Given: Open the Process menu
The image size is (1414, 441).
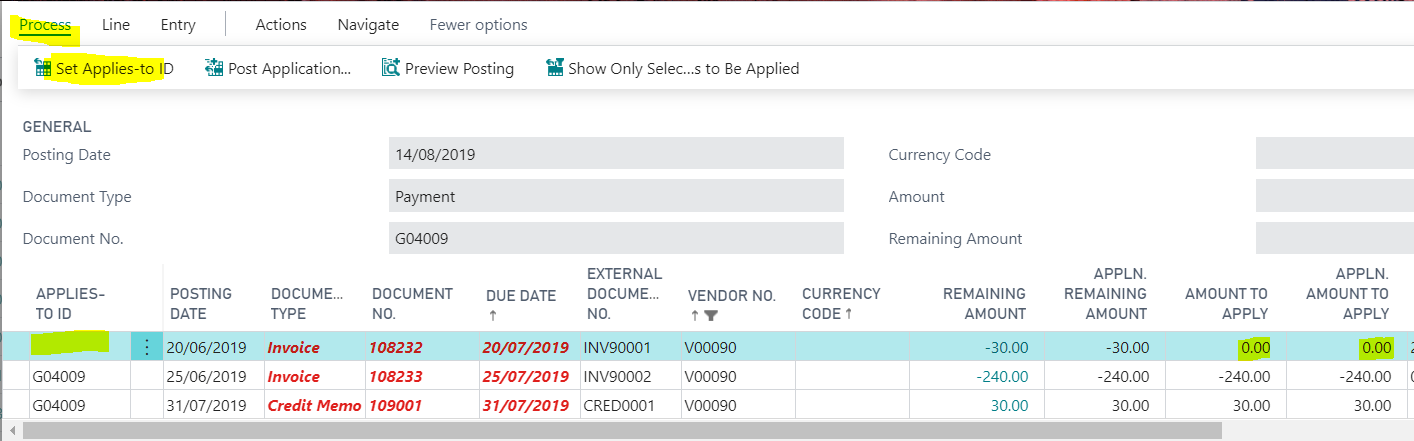Looking at the screenshot, I should (45, 25).
